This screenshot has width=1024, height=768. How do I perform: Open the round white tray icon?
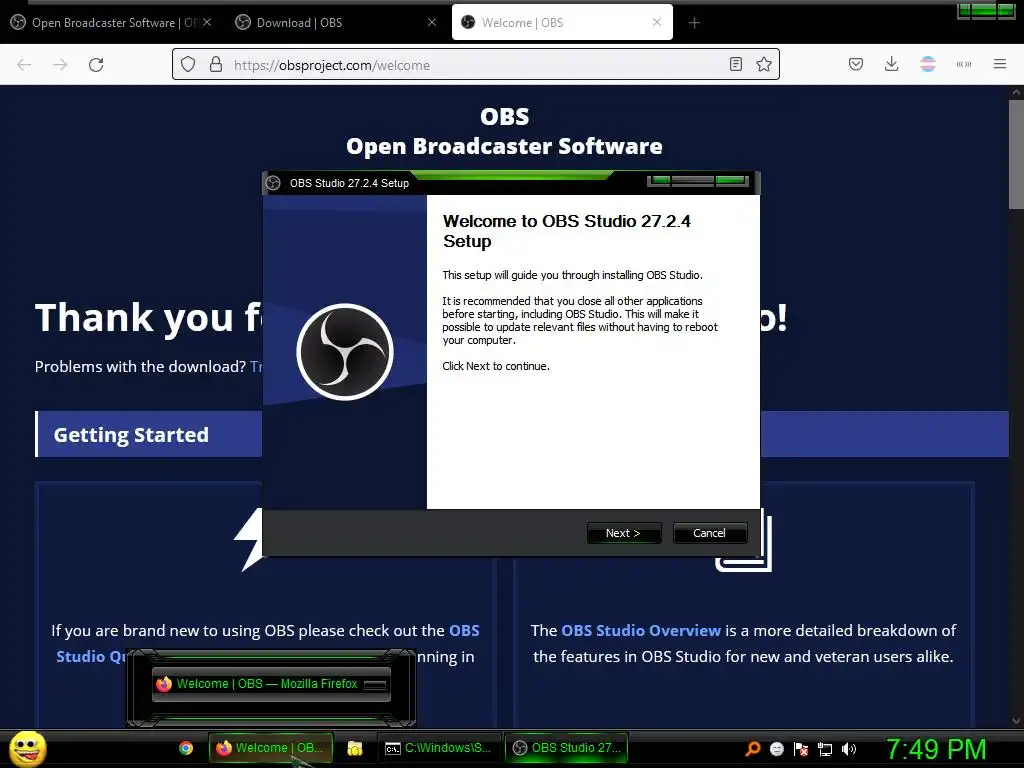776,749
